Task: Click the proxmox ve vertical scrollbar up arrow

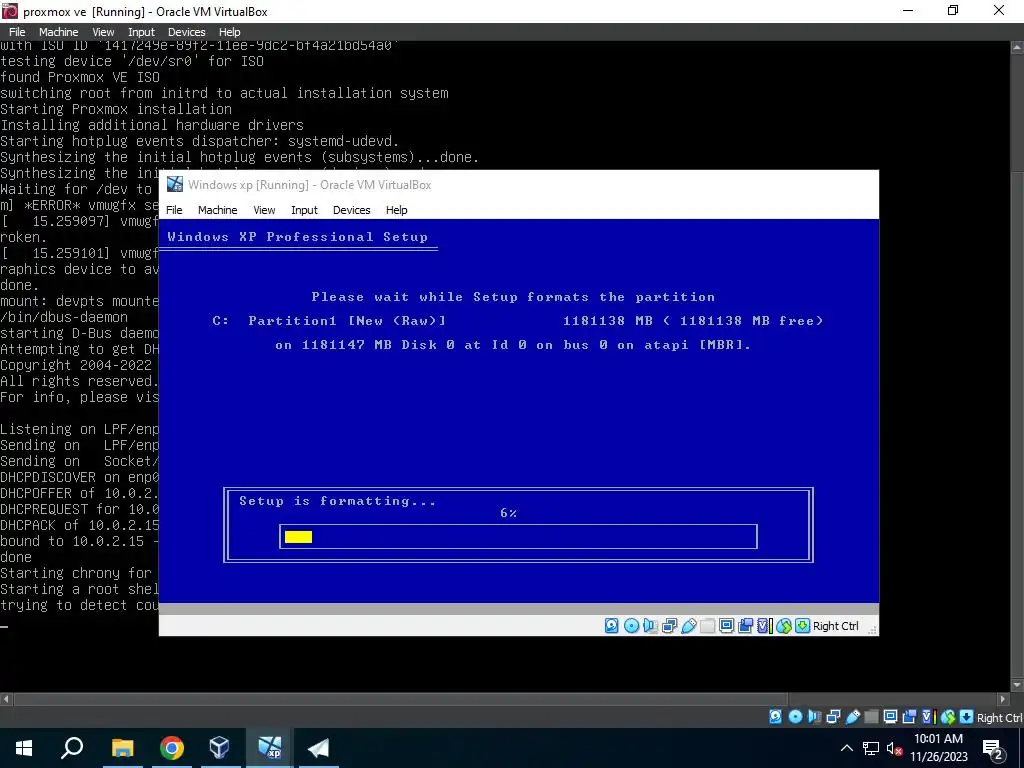Action: pos(1017,47)
